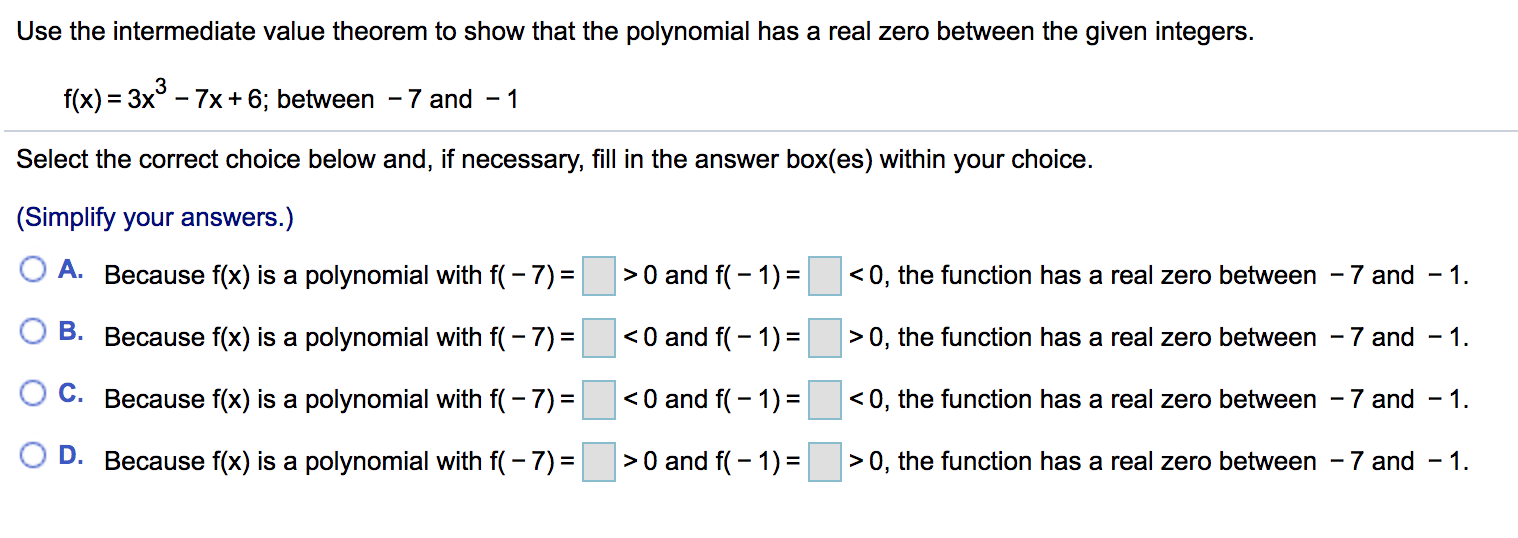Activate the f(−7) answer field in choice C

click(x=599, y=399)
